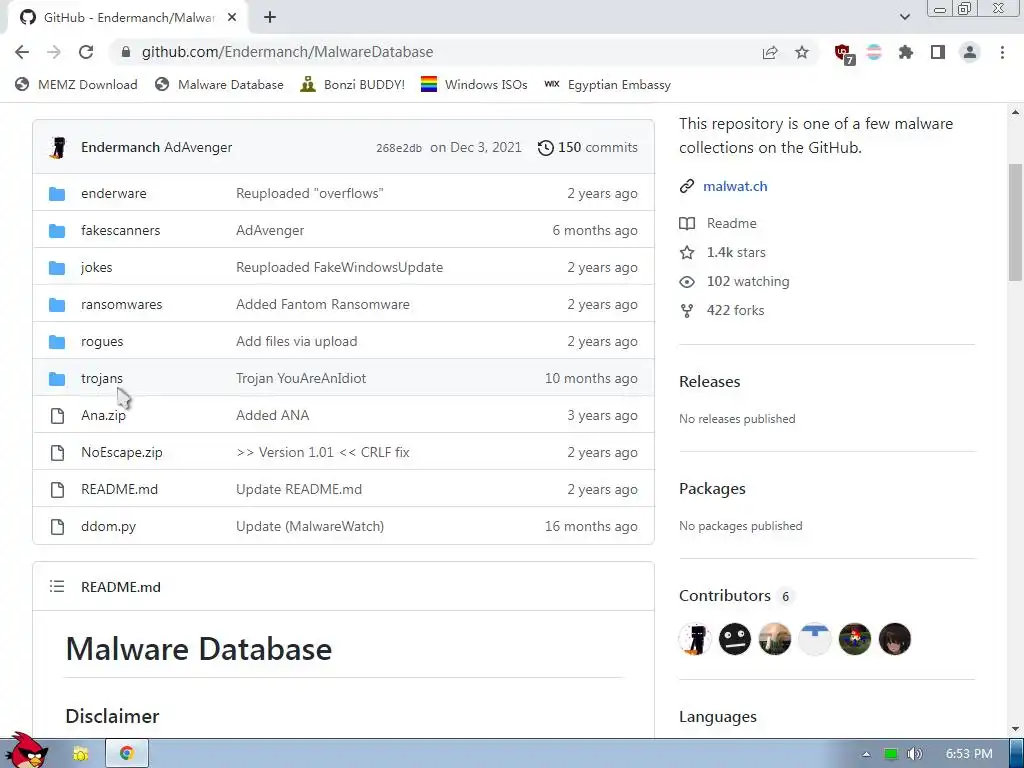Image resolution: width=1024 pixels, height=768 pixels.
Task: Click the page vertical scrollbar
Action: pyautogui.click(x=1016, y=222)
